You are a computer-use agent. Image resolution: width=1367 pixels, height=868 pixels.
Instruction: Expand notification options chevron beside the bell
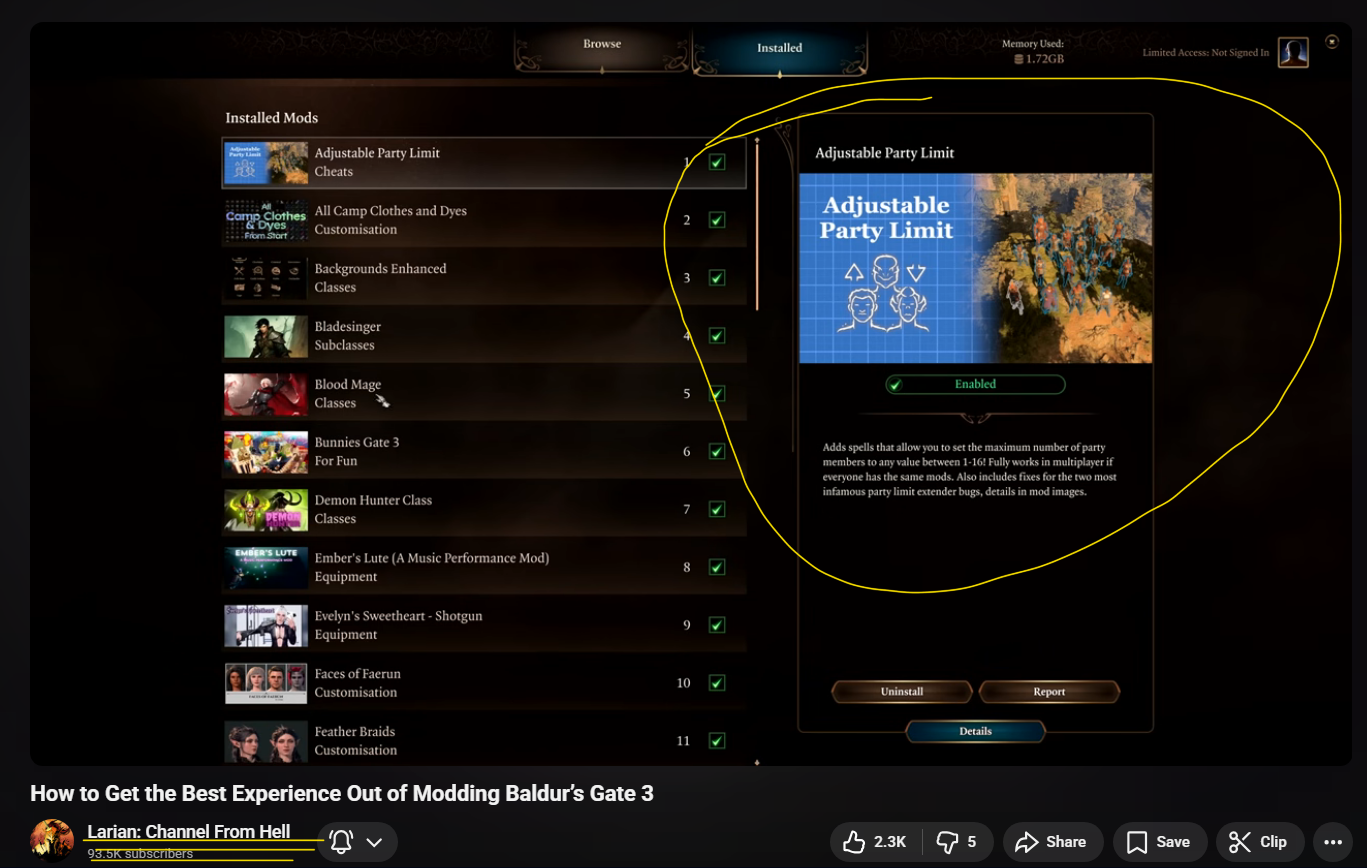pyautogui.click(x=375, y=842)
